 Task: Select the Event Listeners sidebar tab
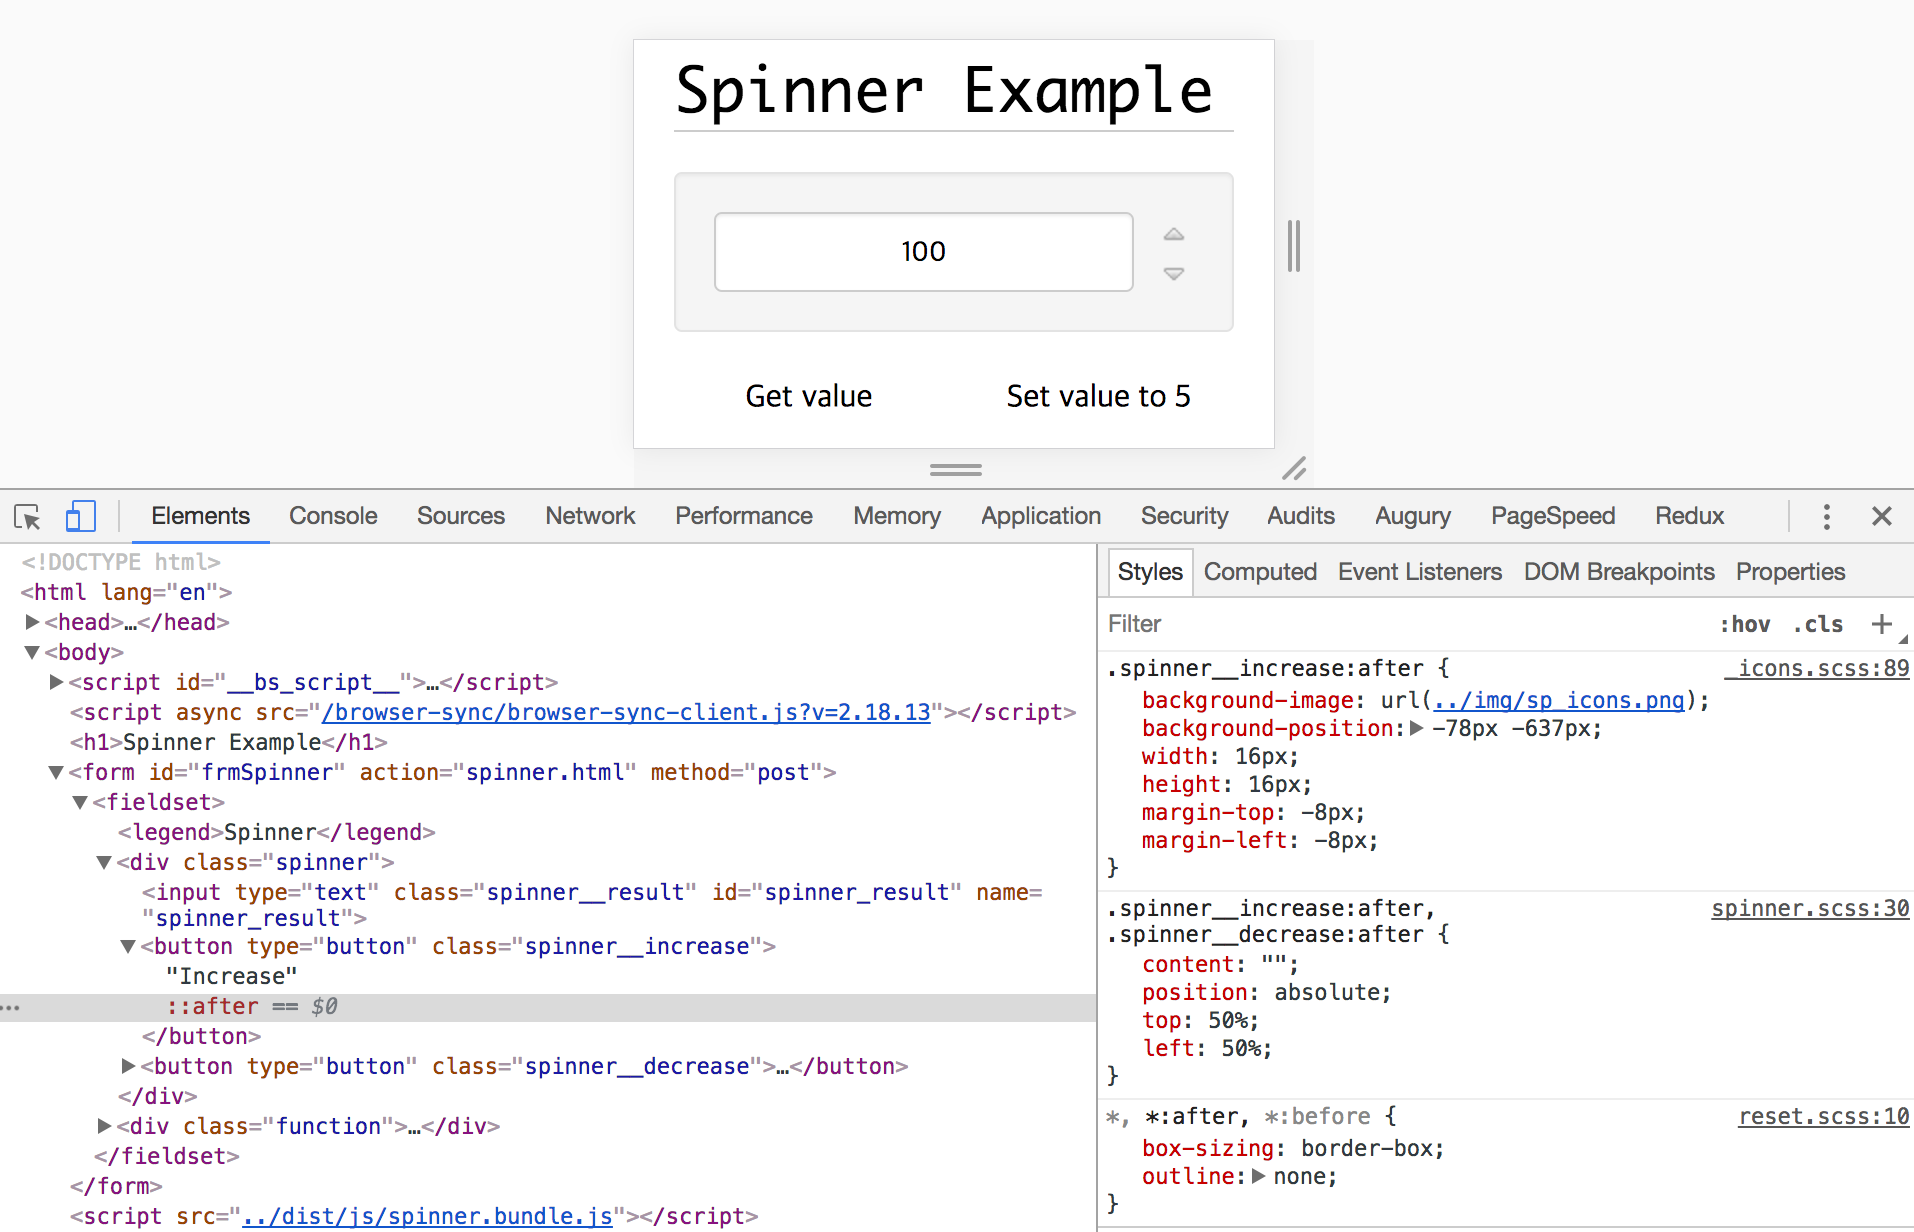(1420, 572)
